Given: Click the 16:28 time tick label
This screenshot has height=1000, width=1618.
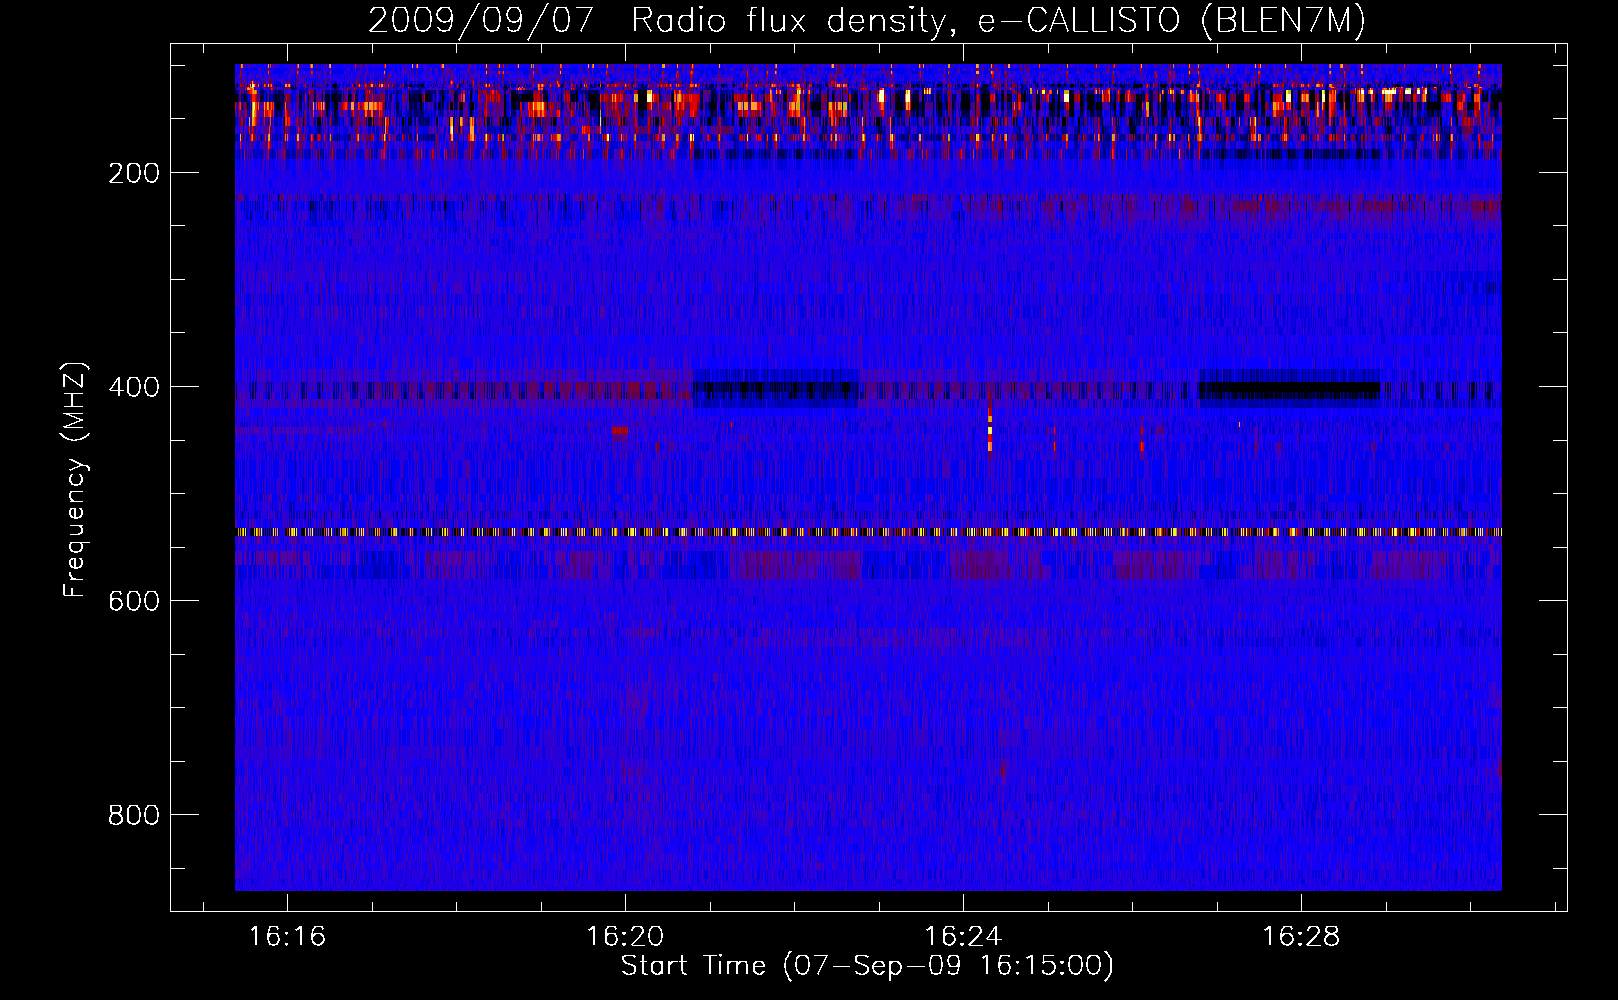Looking at the screenshot, I should coord(1301,937).
